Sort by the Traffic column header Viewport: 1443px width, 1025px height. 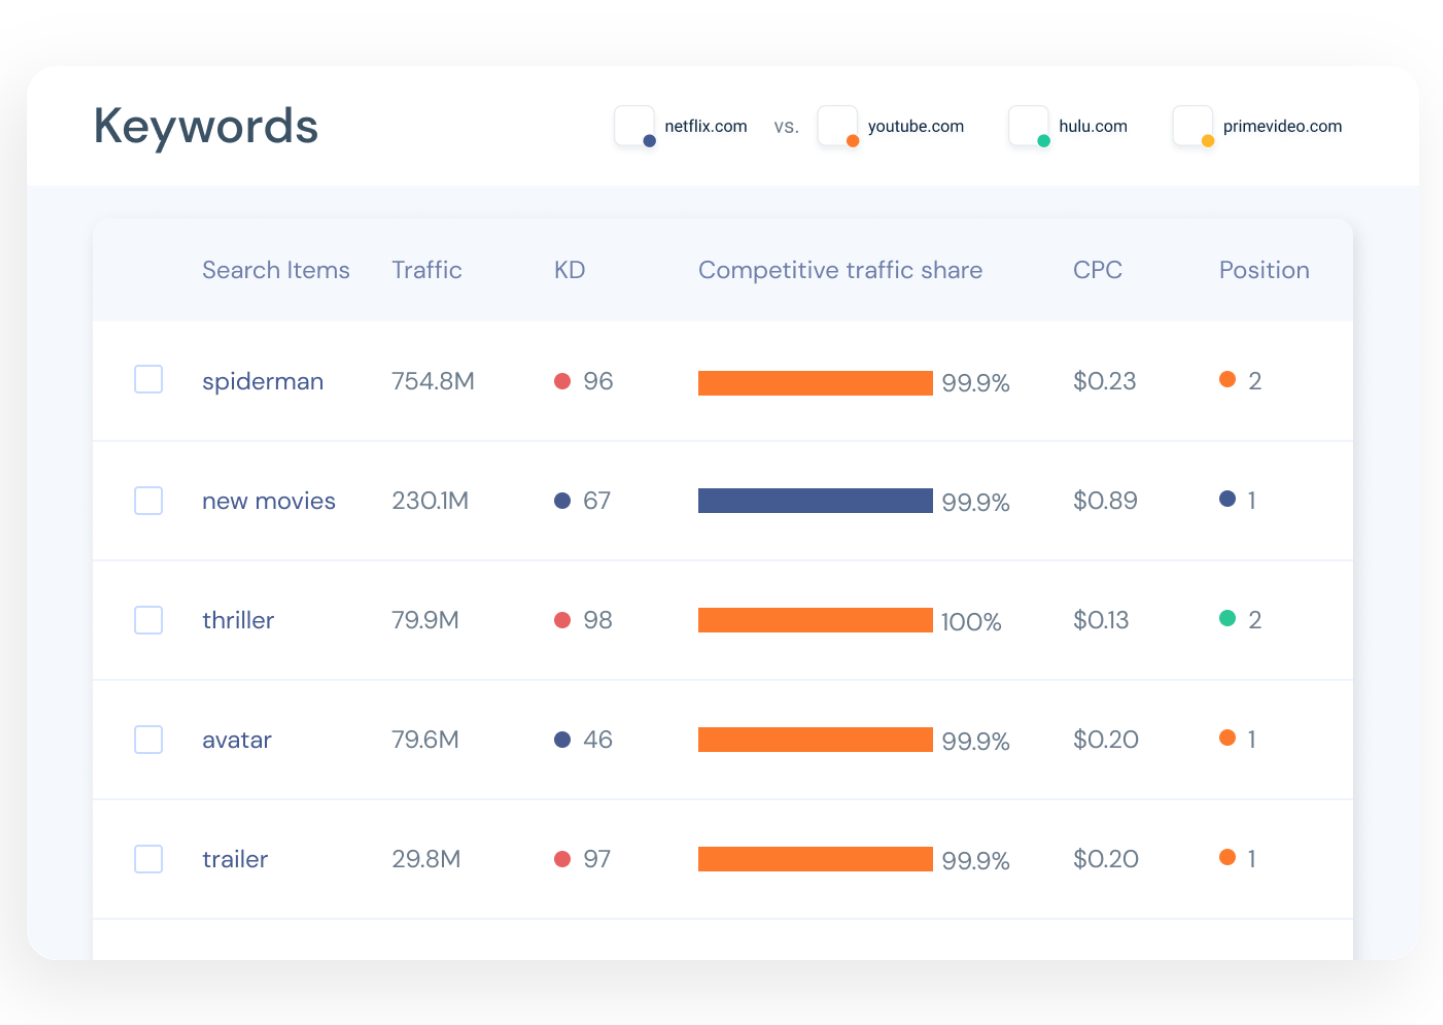tap(427, 270)
